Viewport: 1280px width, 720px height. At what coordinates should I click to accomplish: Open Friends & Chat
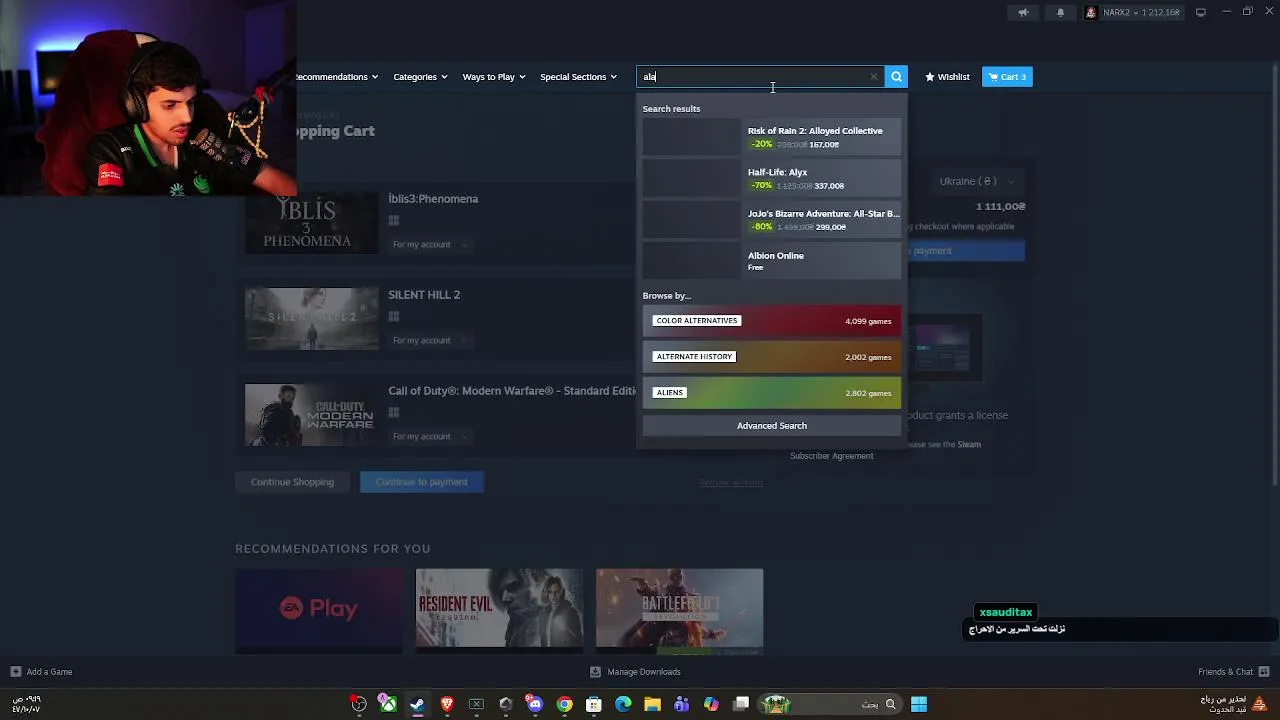(x=1234, y=672)
